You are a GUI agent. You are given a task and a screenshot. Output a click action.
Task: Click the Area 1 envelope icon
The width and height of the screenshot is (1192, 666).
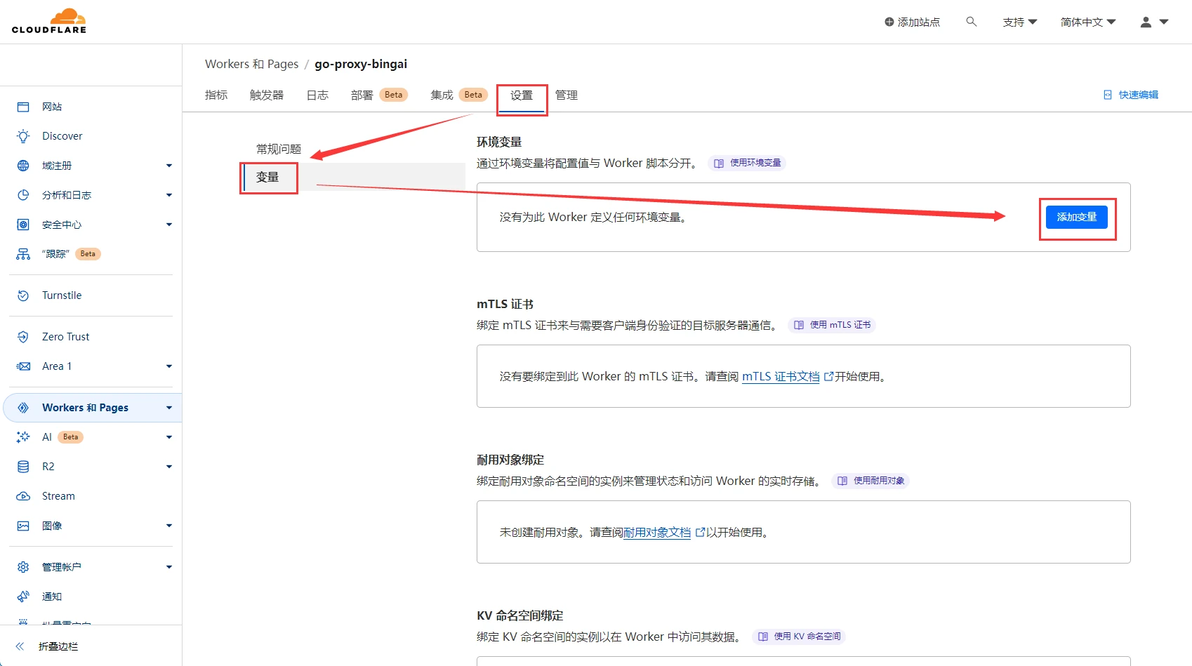[x=24, y=366]
